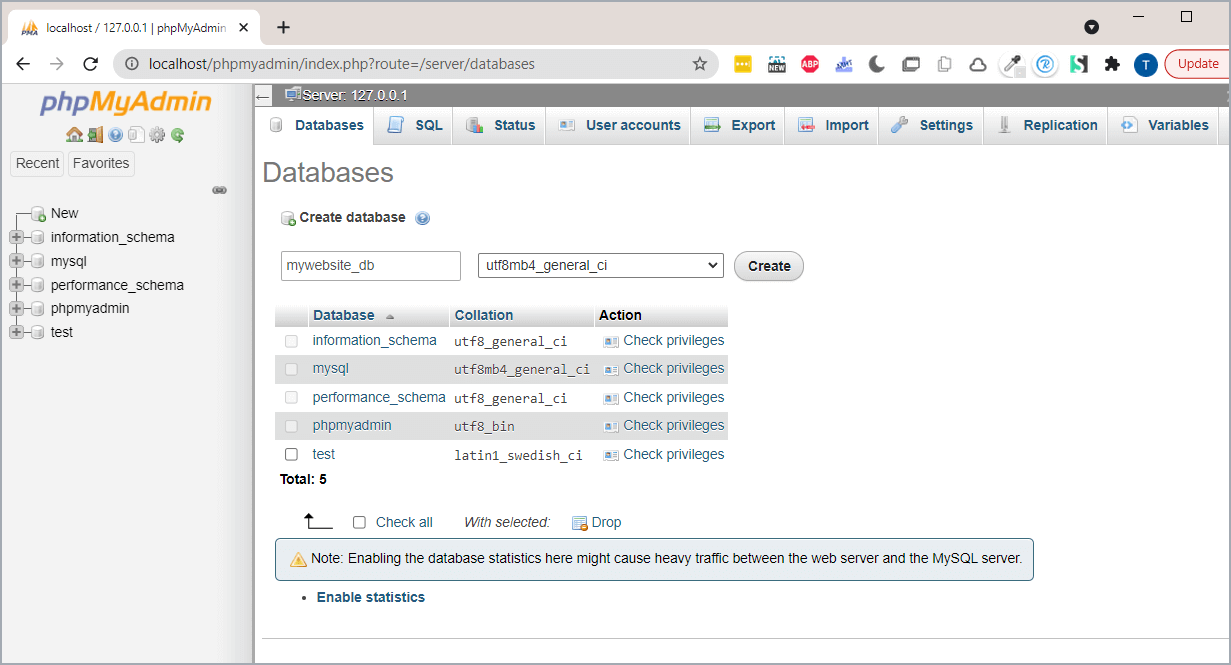Expand the mysql database tree node

coord(16,261)
